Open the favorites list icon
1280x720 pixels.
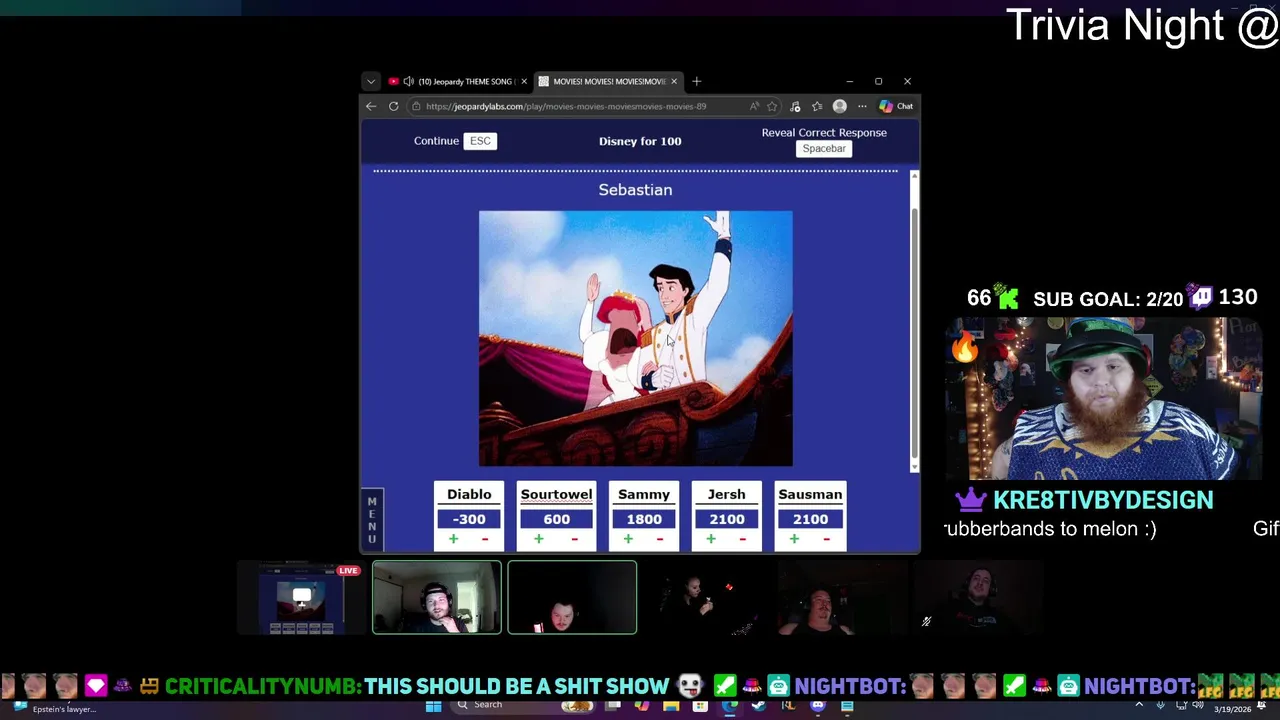tap(817, 106)
